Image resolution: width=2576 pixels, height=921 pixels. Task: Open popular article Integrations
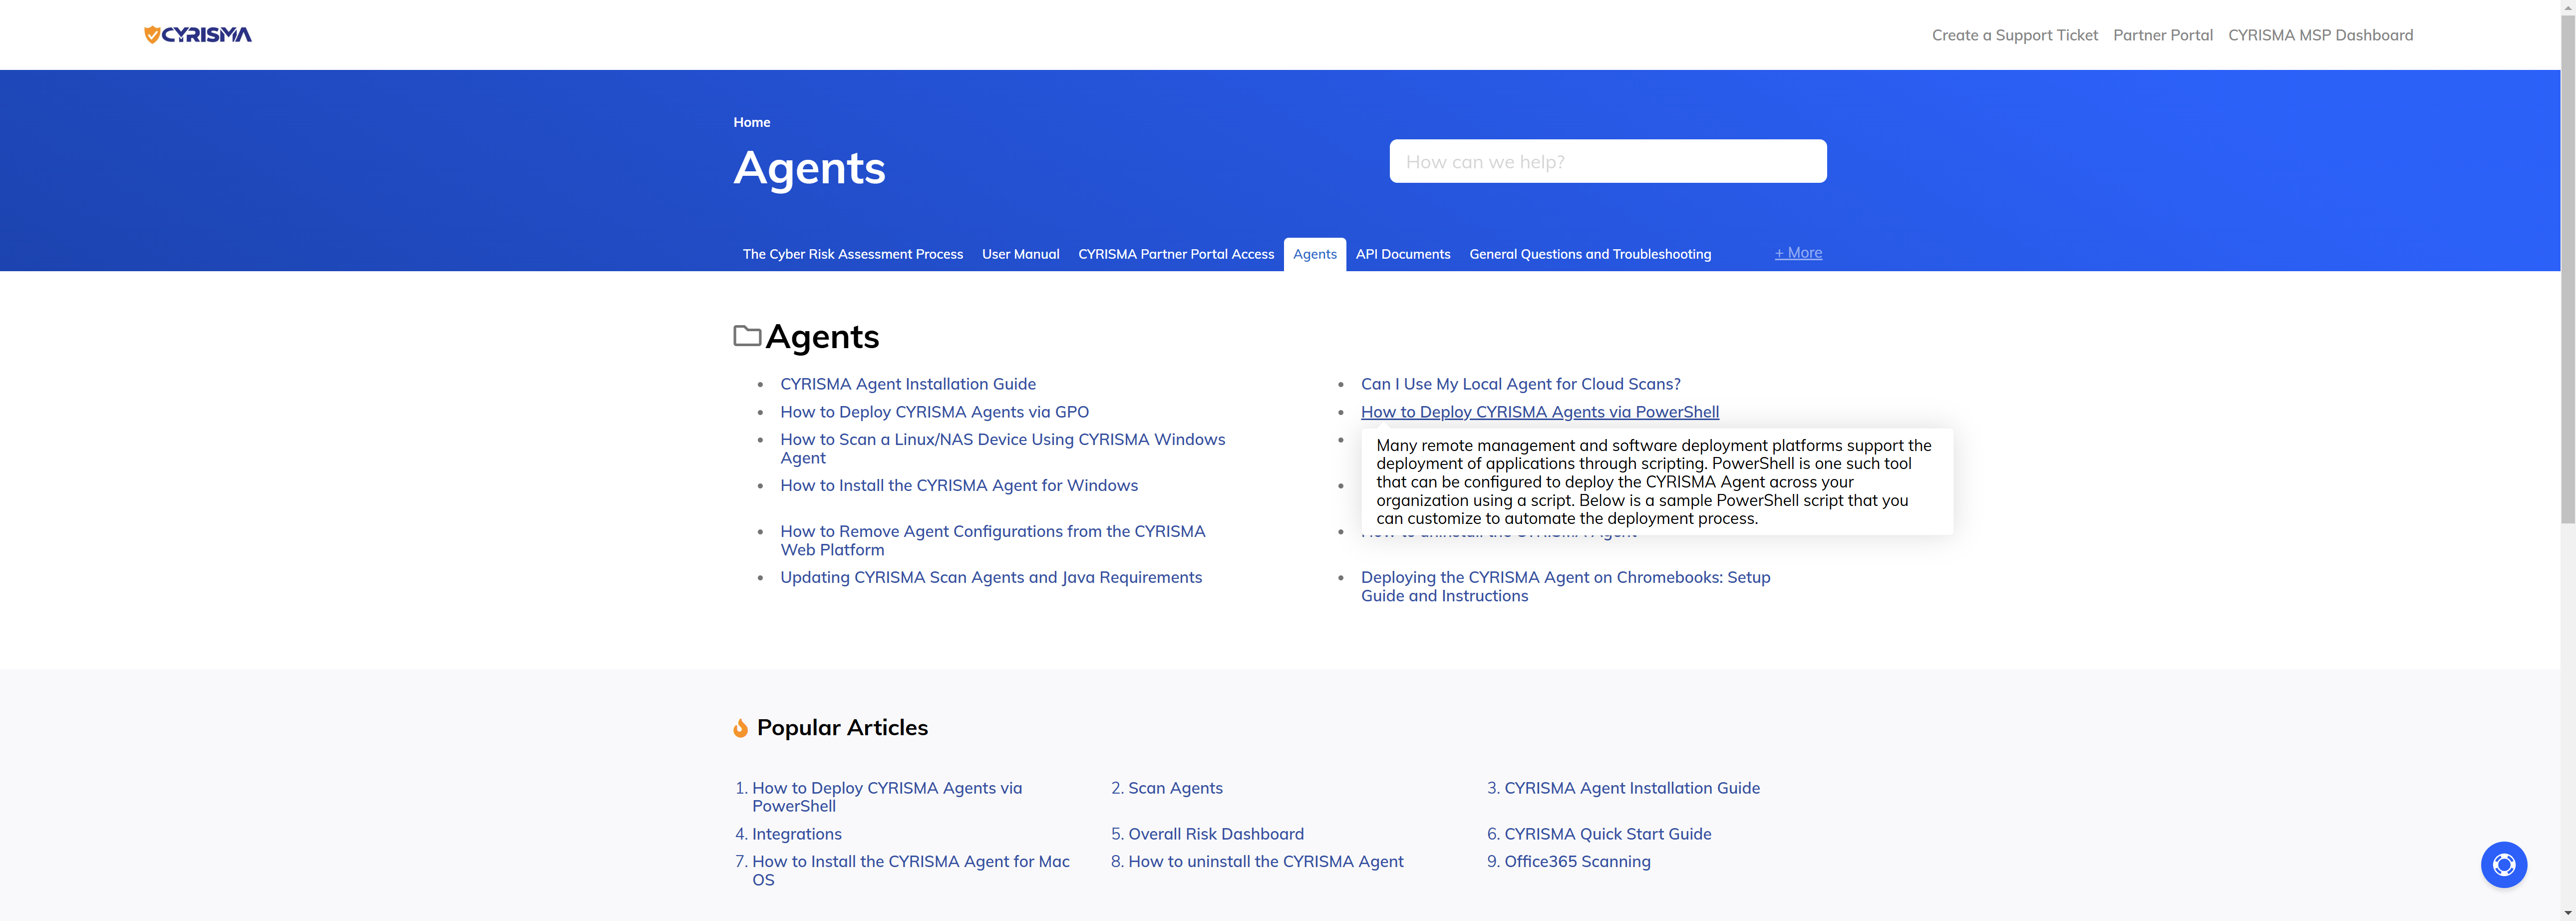[796, 834]
